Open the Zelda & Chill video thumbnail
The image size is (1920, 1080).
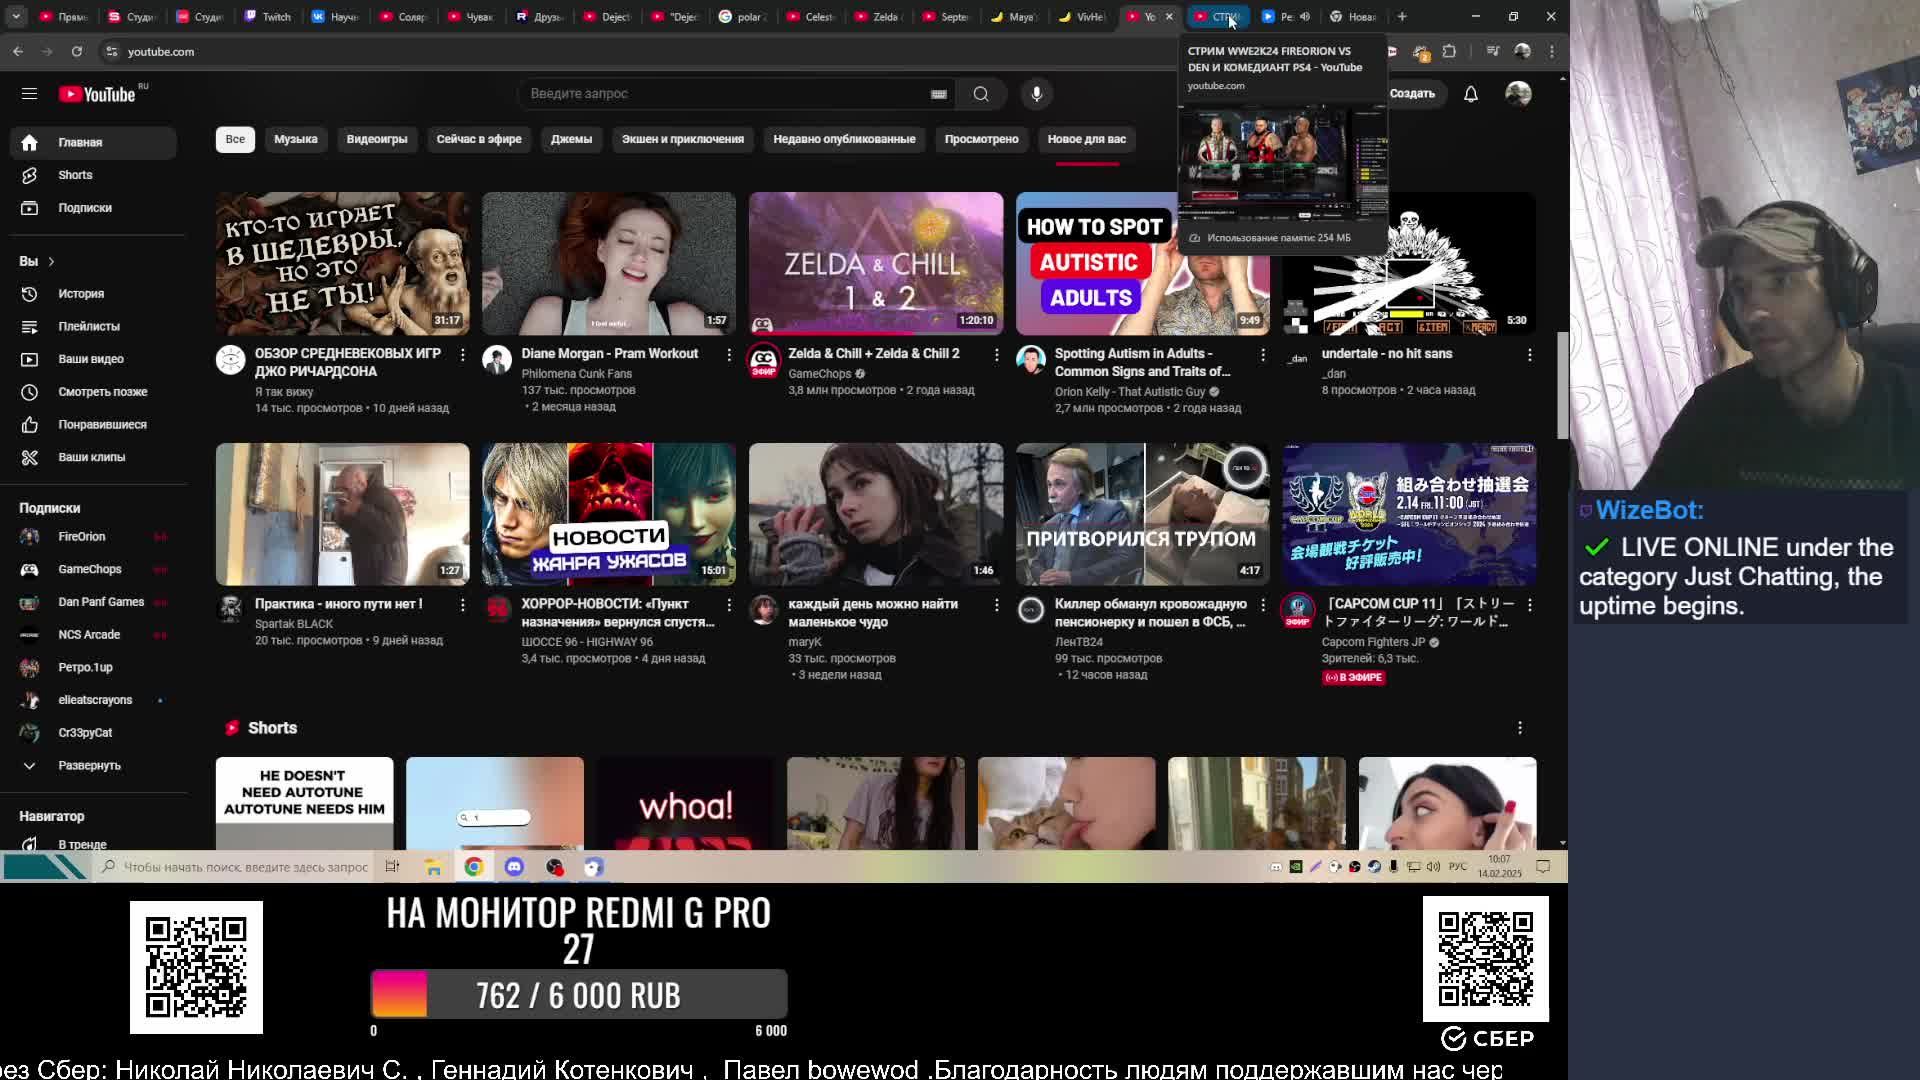[875, 263]
